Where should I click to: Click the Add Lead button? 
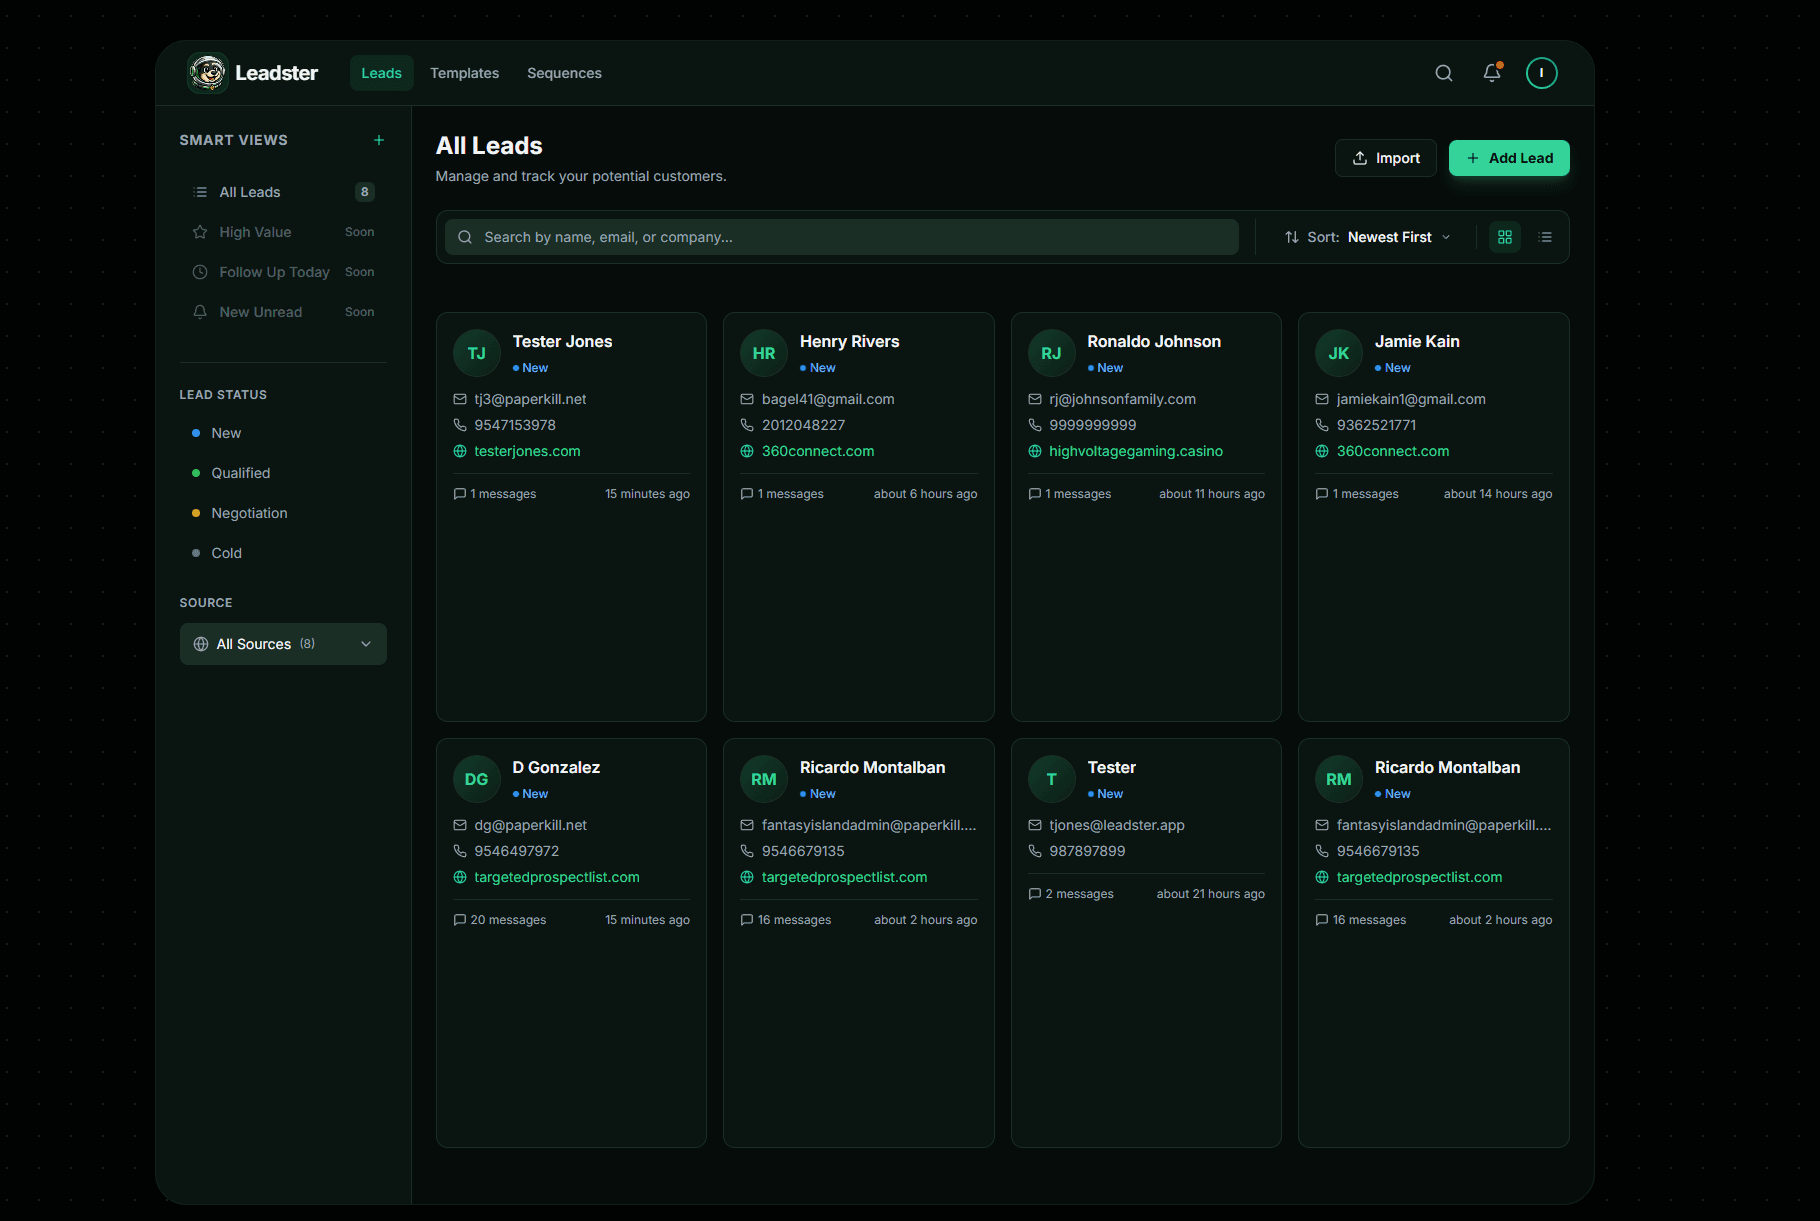pos(1508,158)
